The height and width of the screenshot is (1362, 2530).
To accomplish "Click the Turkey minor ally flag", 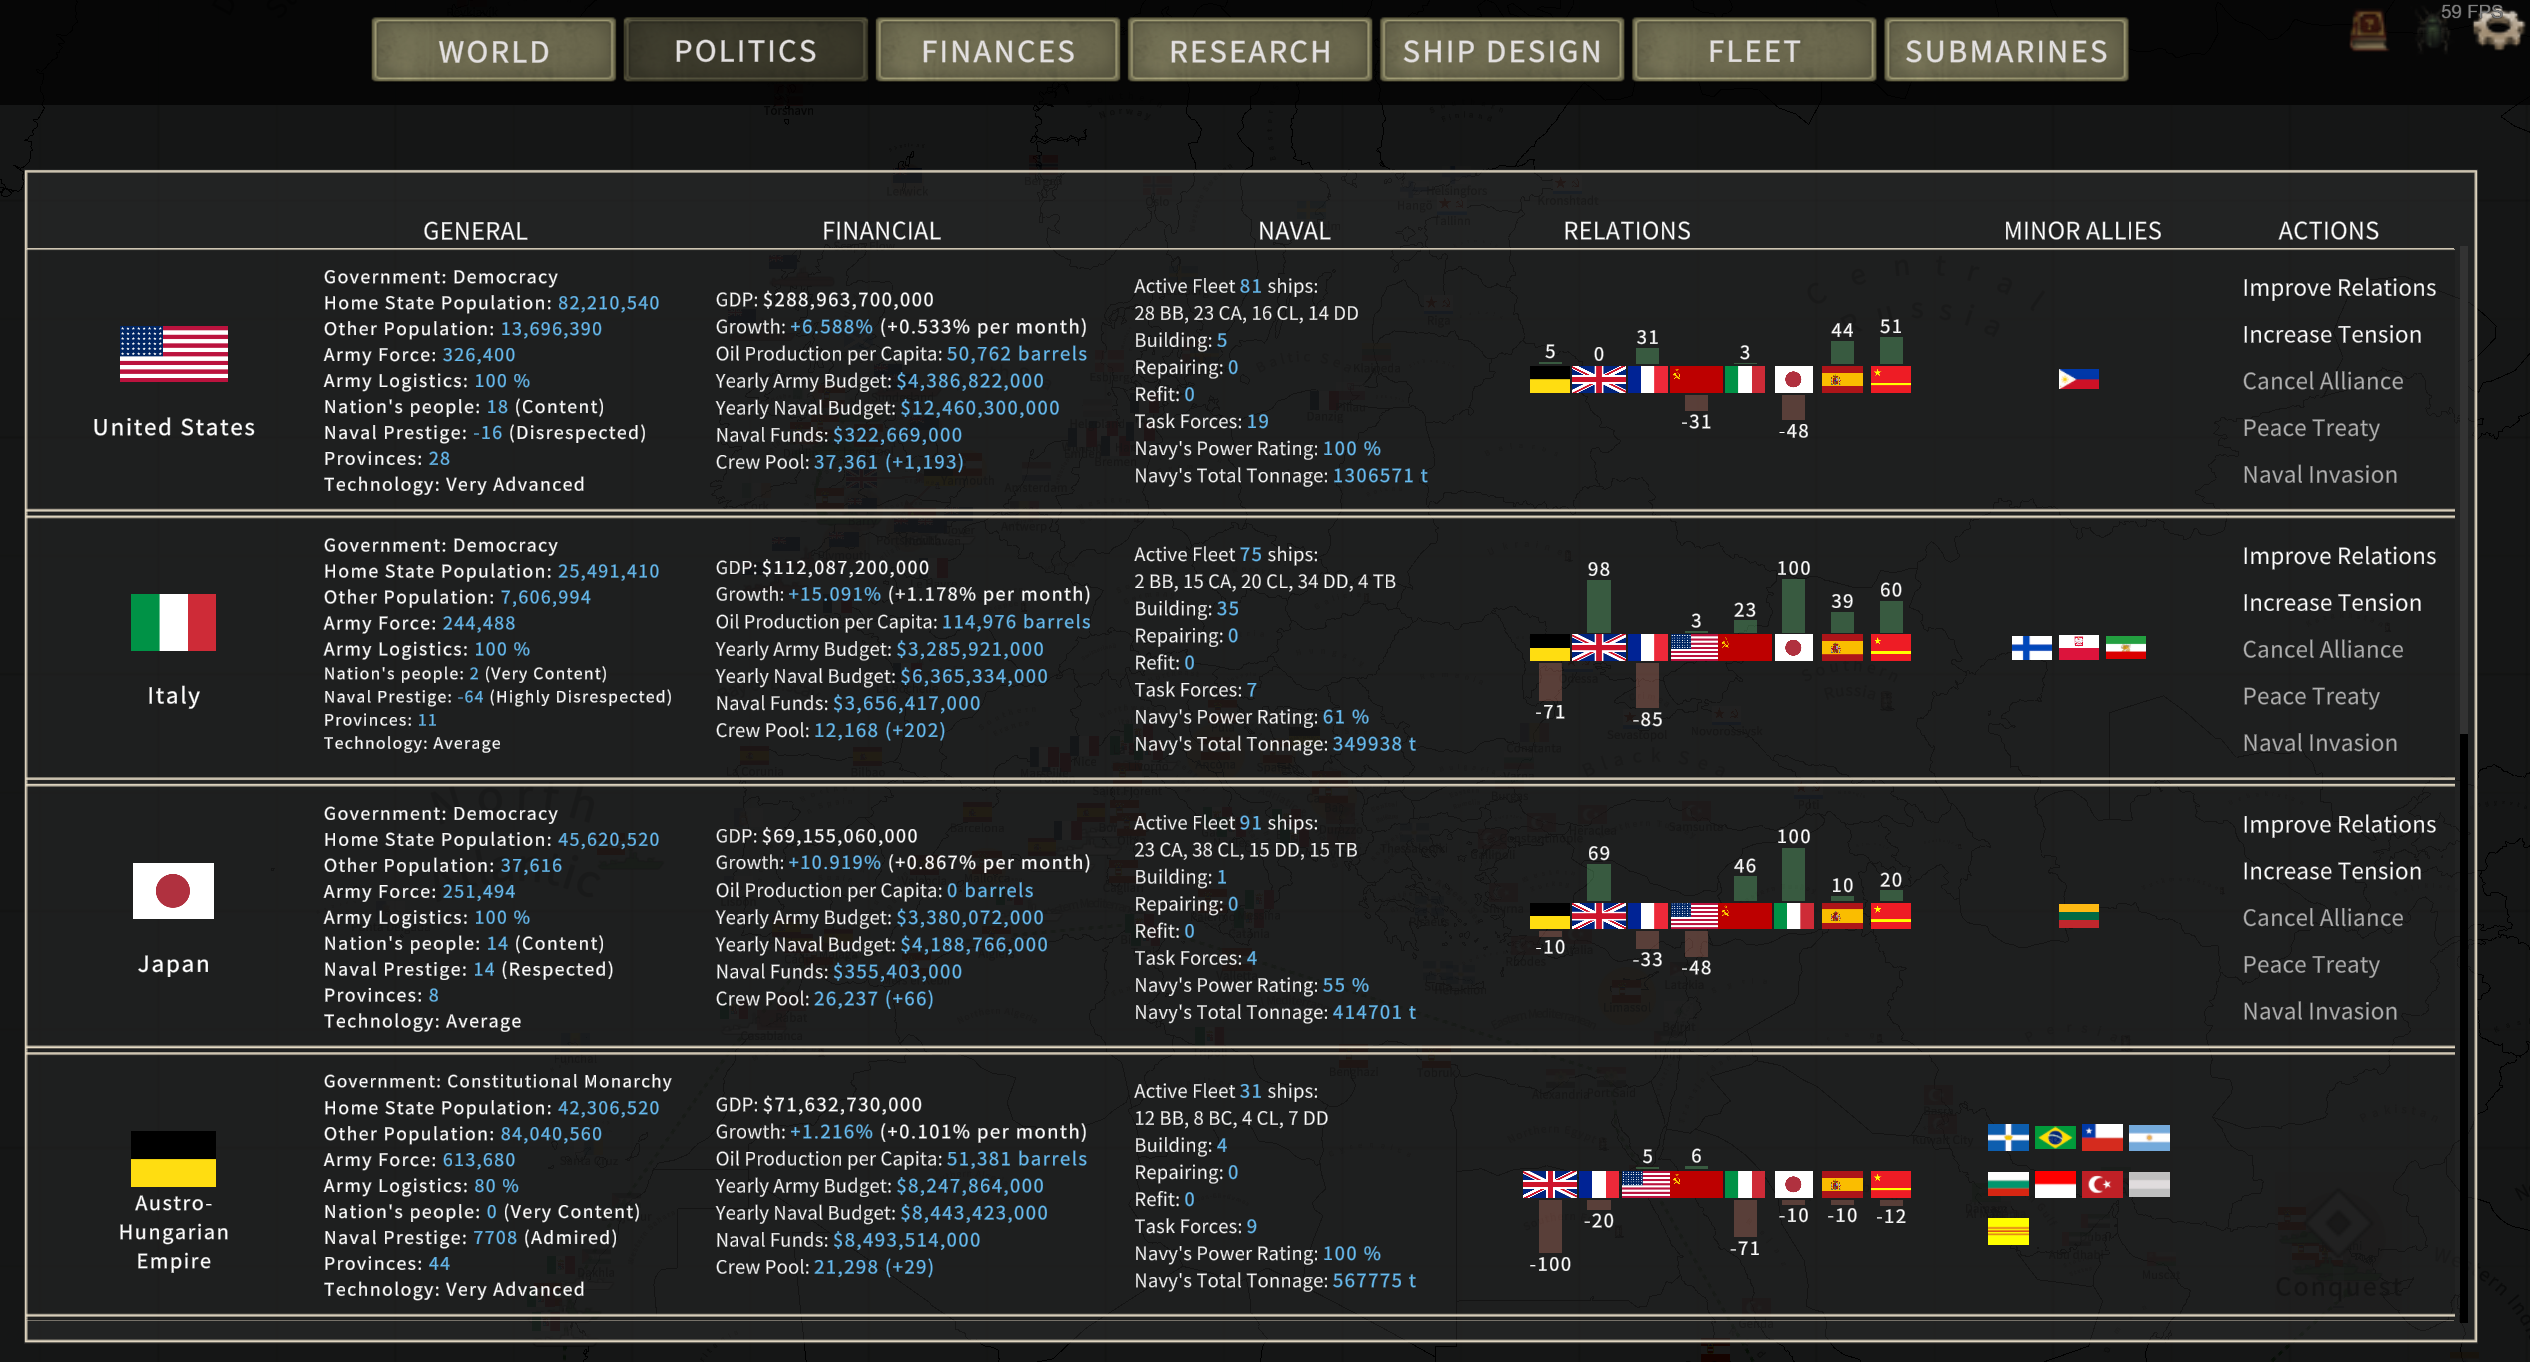I will pyautogui.click(x=2102, y=1185).
